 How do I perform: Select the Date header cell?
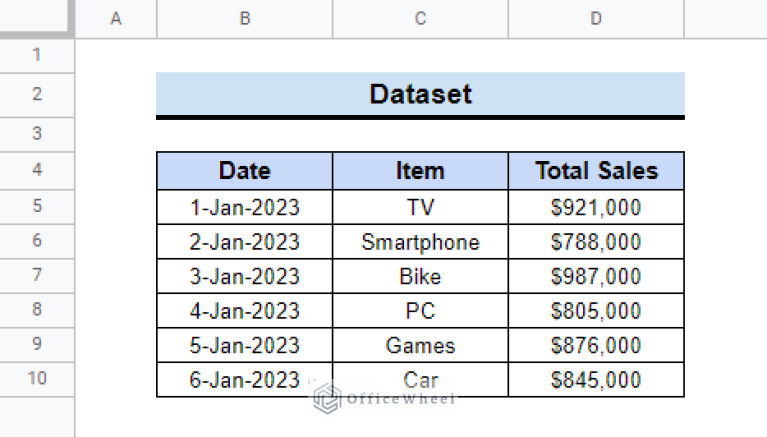point(245,171)
